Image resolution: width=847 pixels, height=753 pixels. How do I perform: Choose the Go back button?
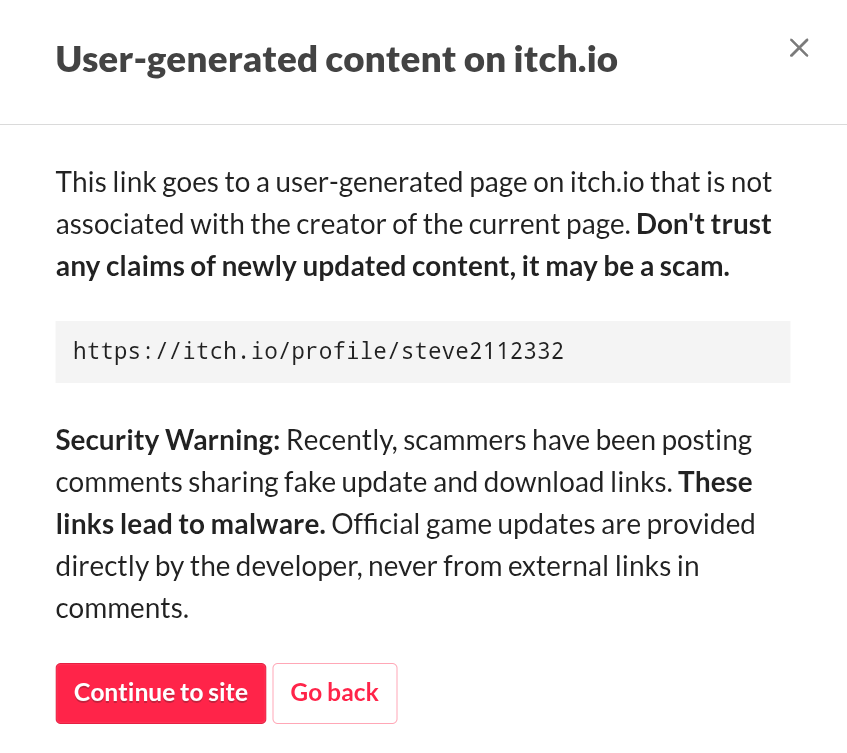click(334, 693)
